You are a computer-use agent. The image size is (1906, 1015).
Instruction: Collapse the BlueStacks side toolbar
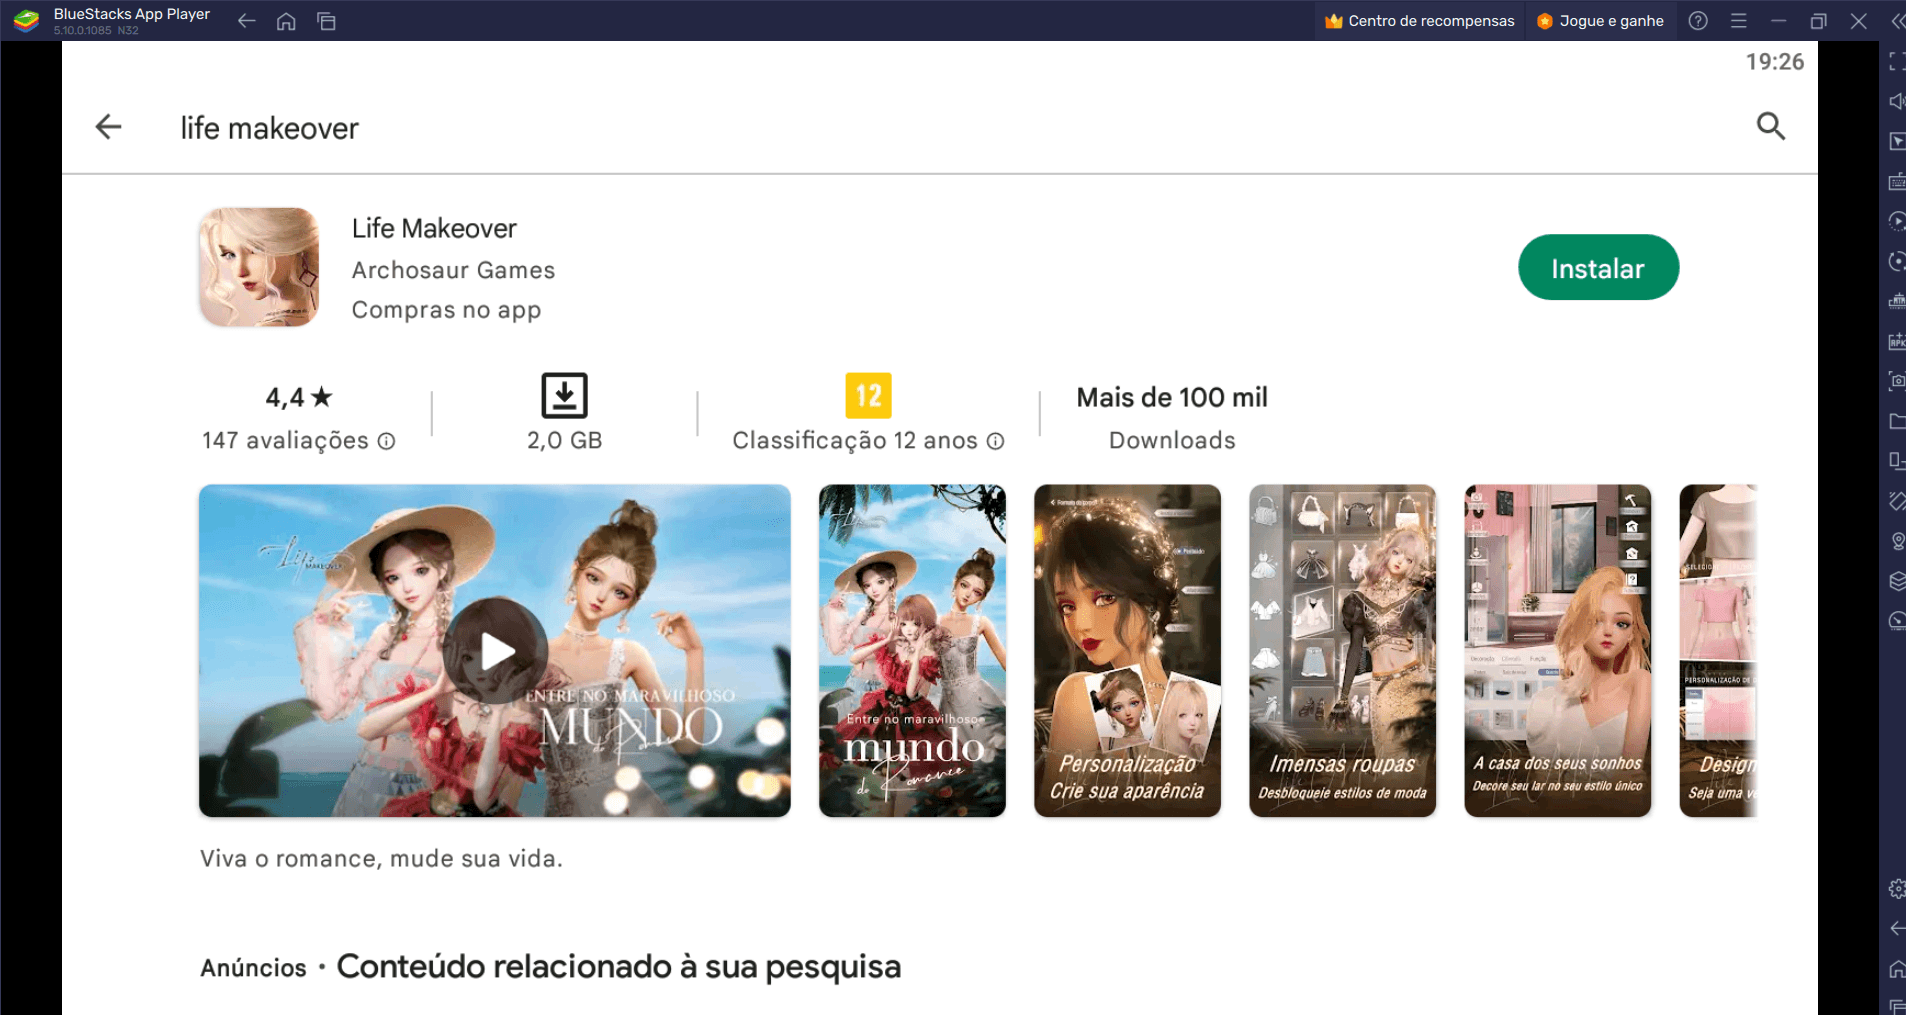pos(1896,21)
